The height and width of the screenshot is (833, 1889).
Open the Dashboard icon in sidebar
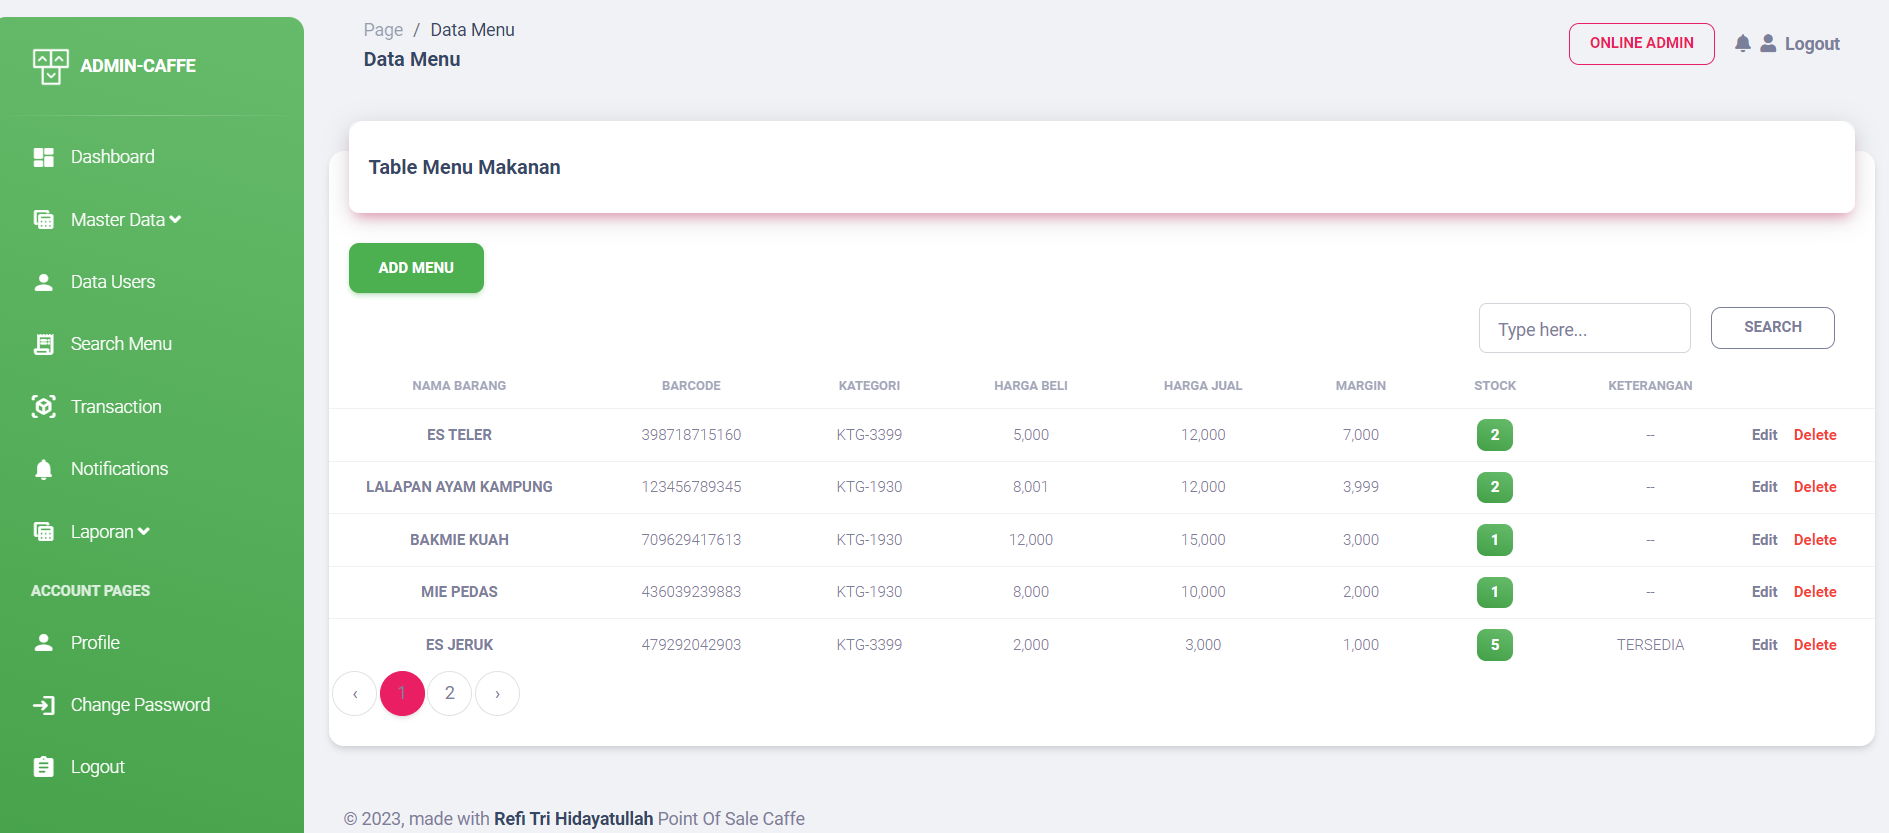43,157
